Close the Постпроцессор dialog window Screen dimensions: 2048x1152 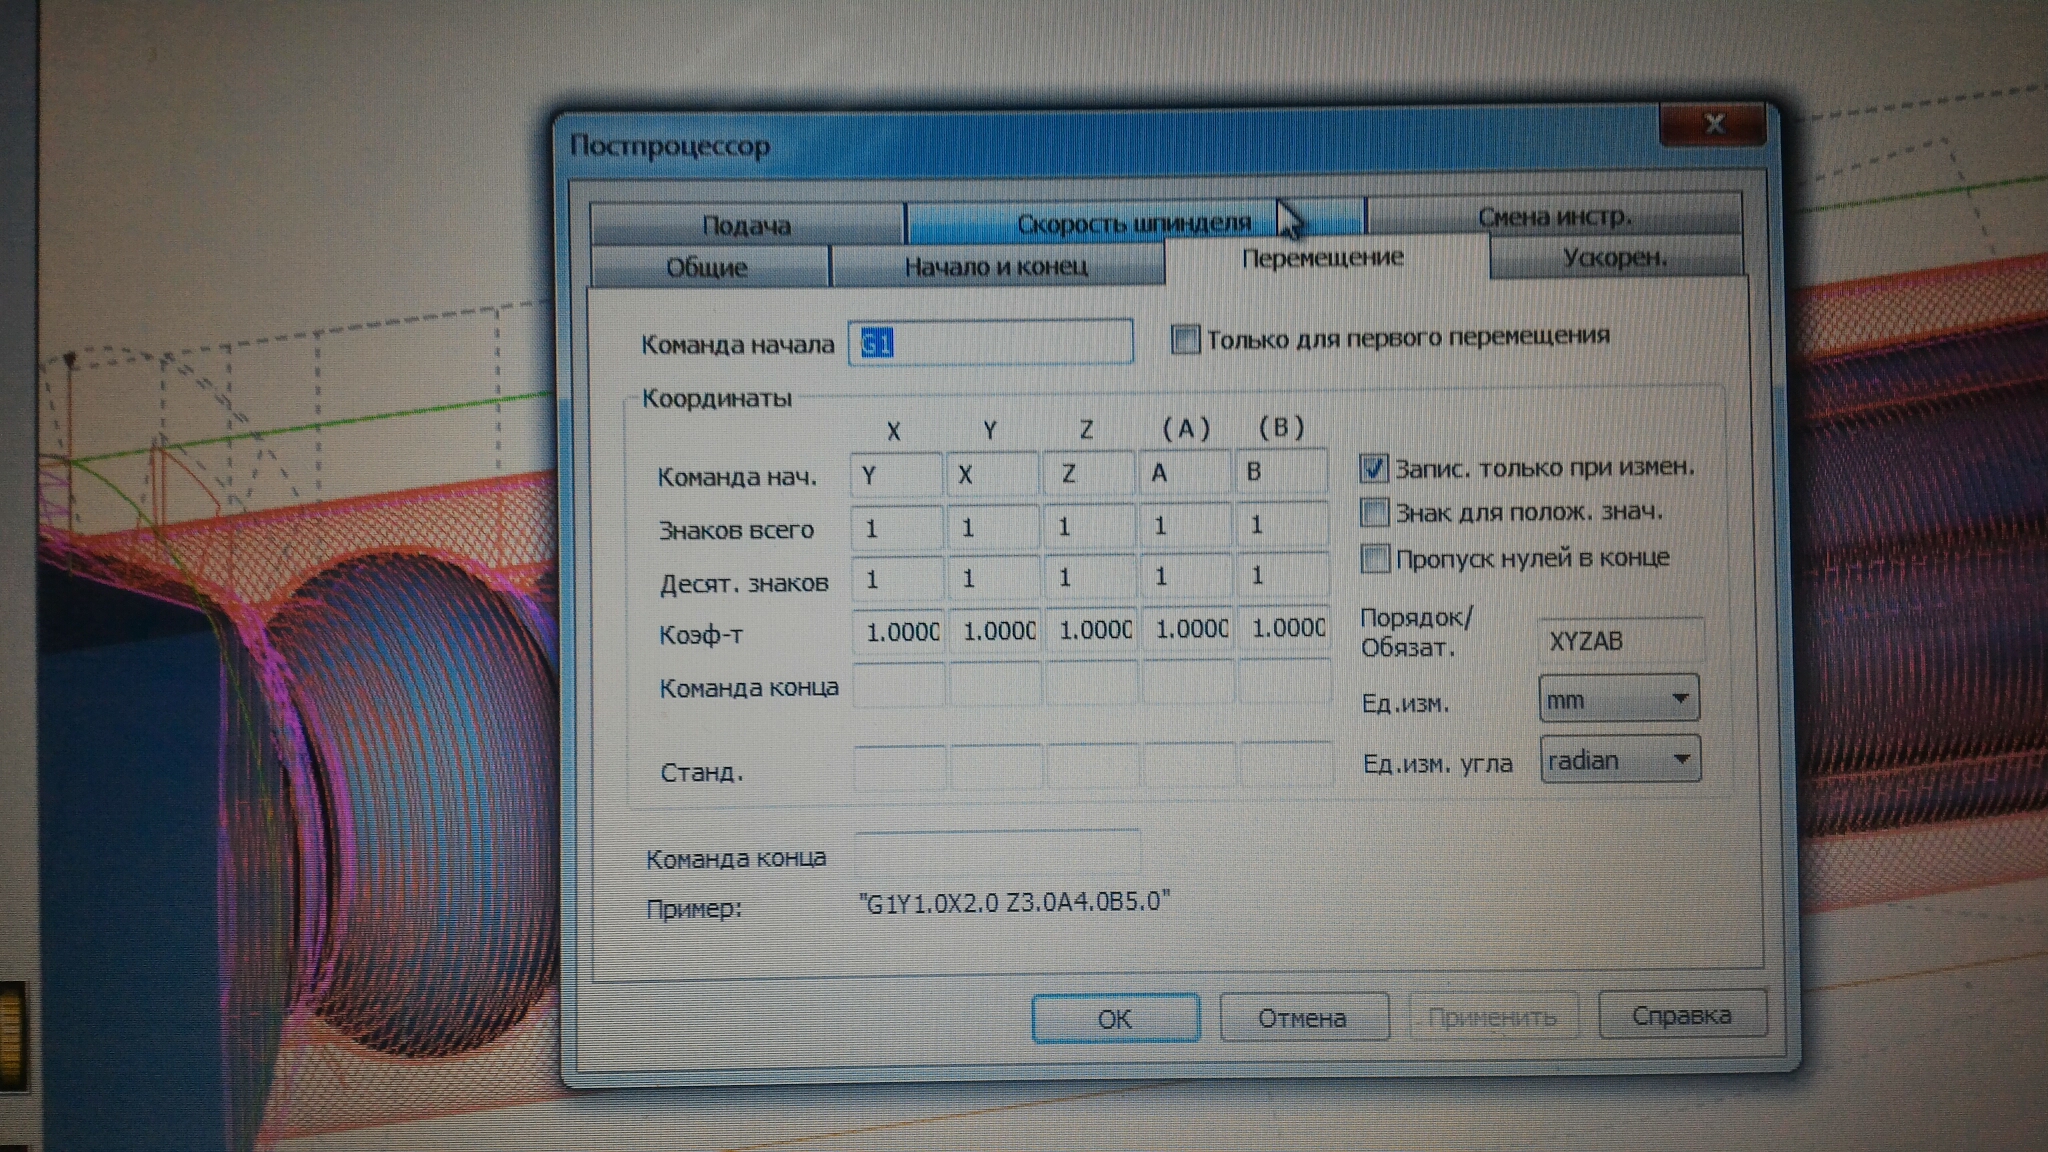pyautogui.click(x=1714, y=124)
